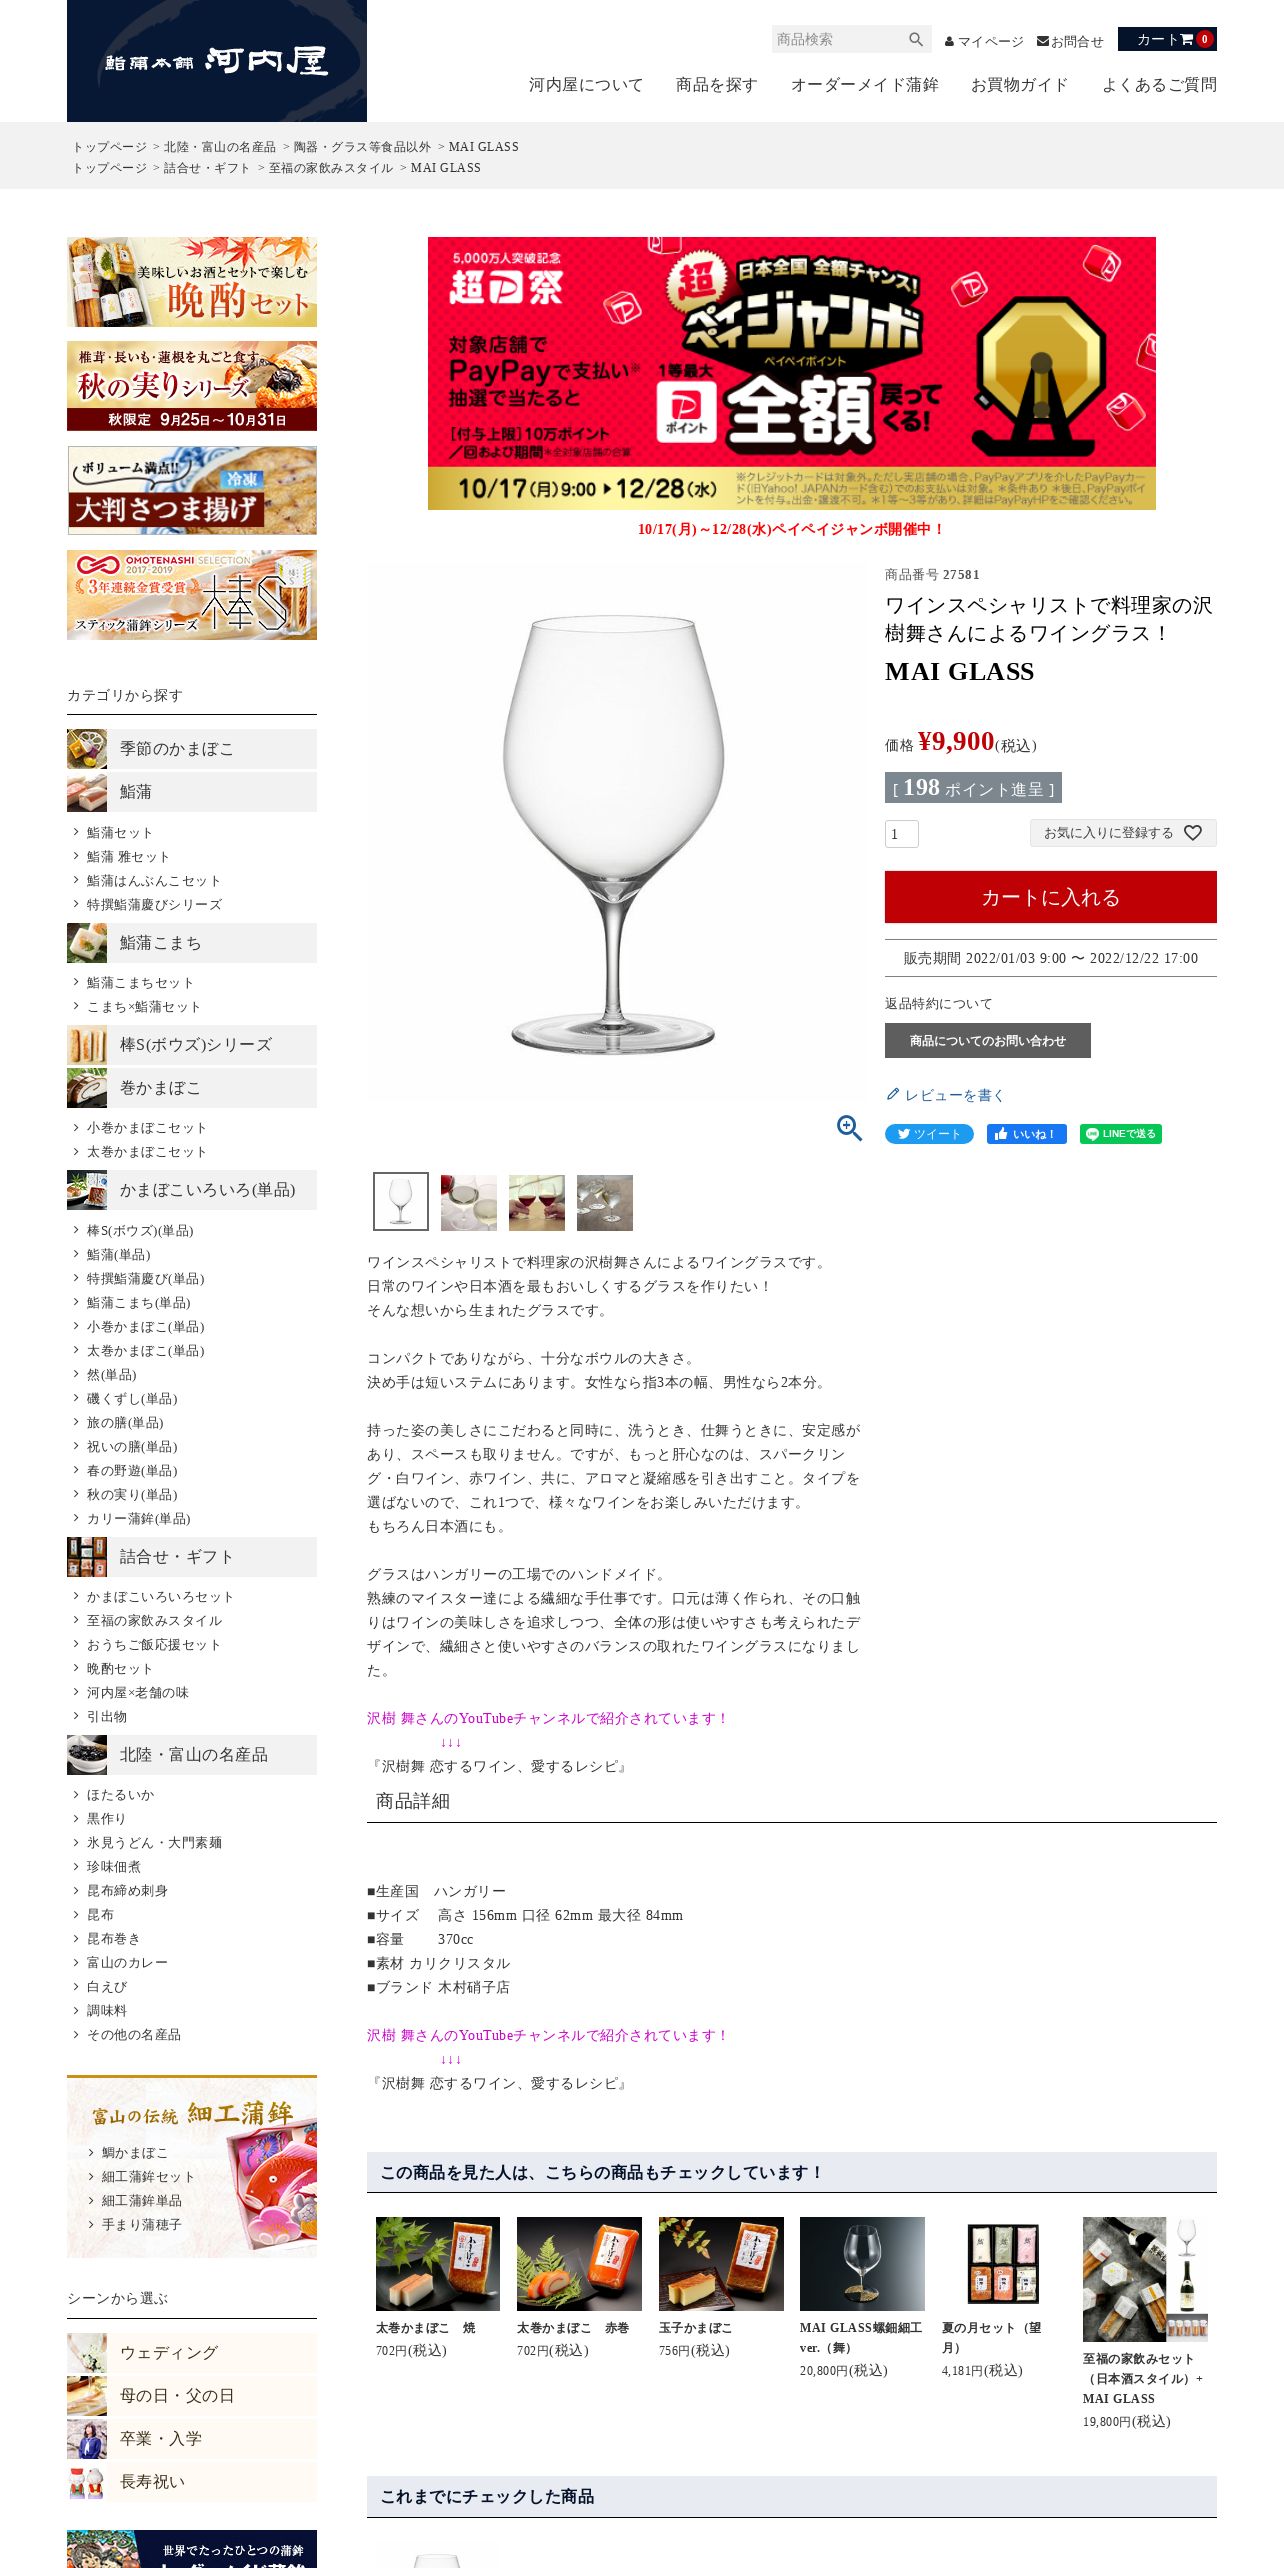Open オーダーメイド蒲鉾 menu item
1284x2568 pixels.
click(x=864, y=85)
